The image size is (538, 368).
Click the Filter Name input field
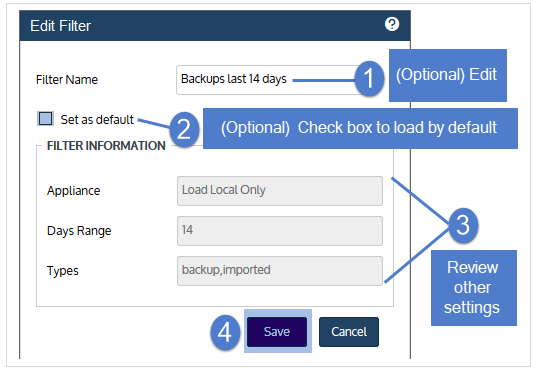tap(280, 80)
